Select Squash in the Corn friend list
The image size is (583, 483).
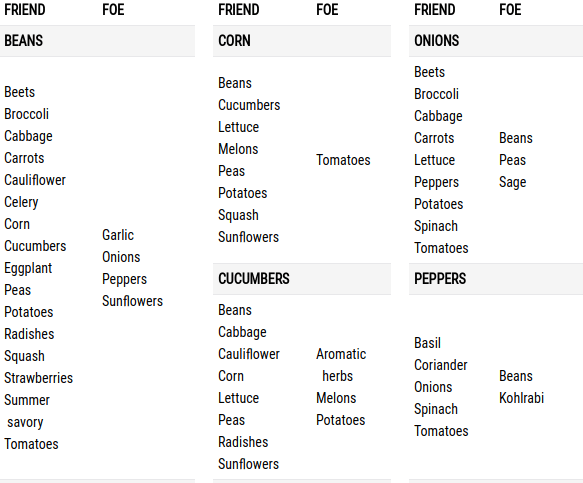pos(238,215)
